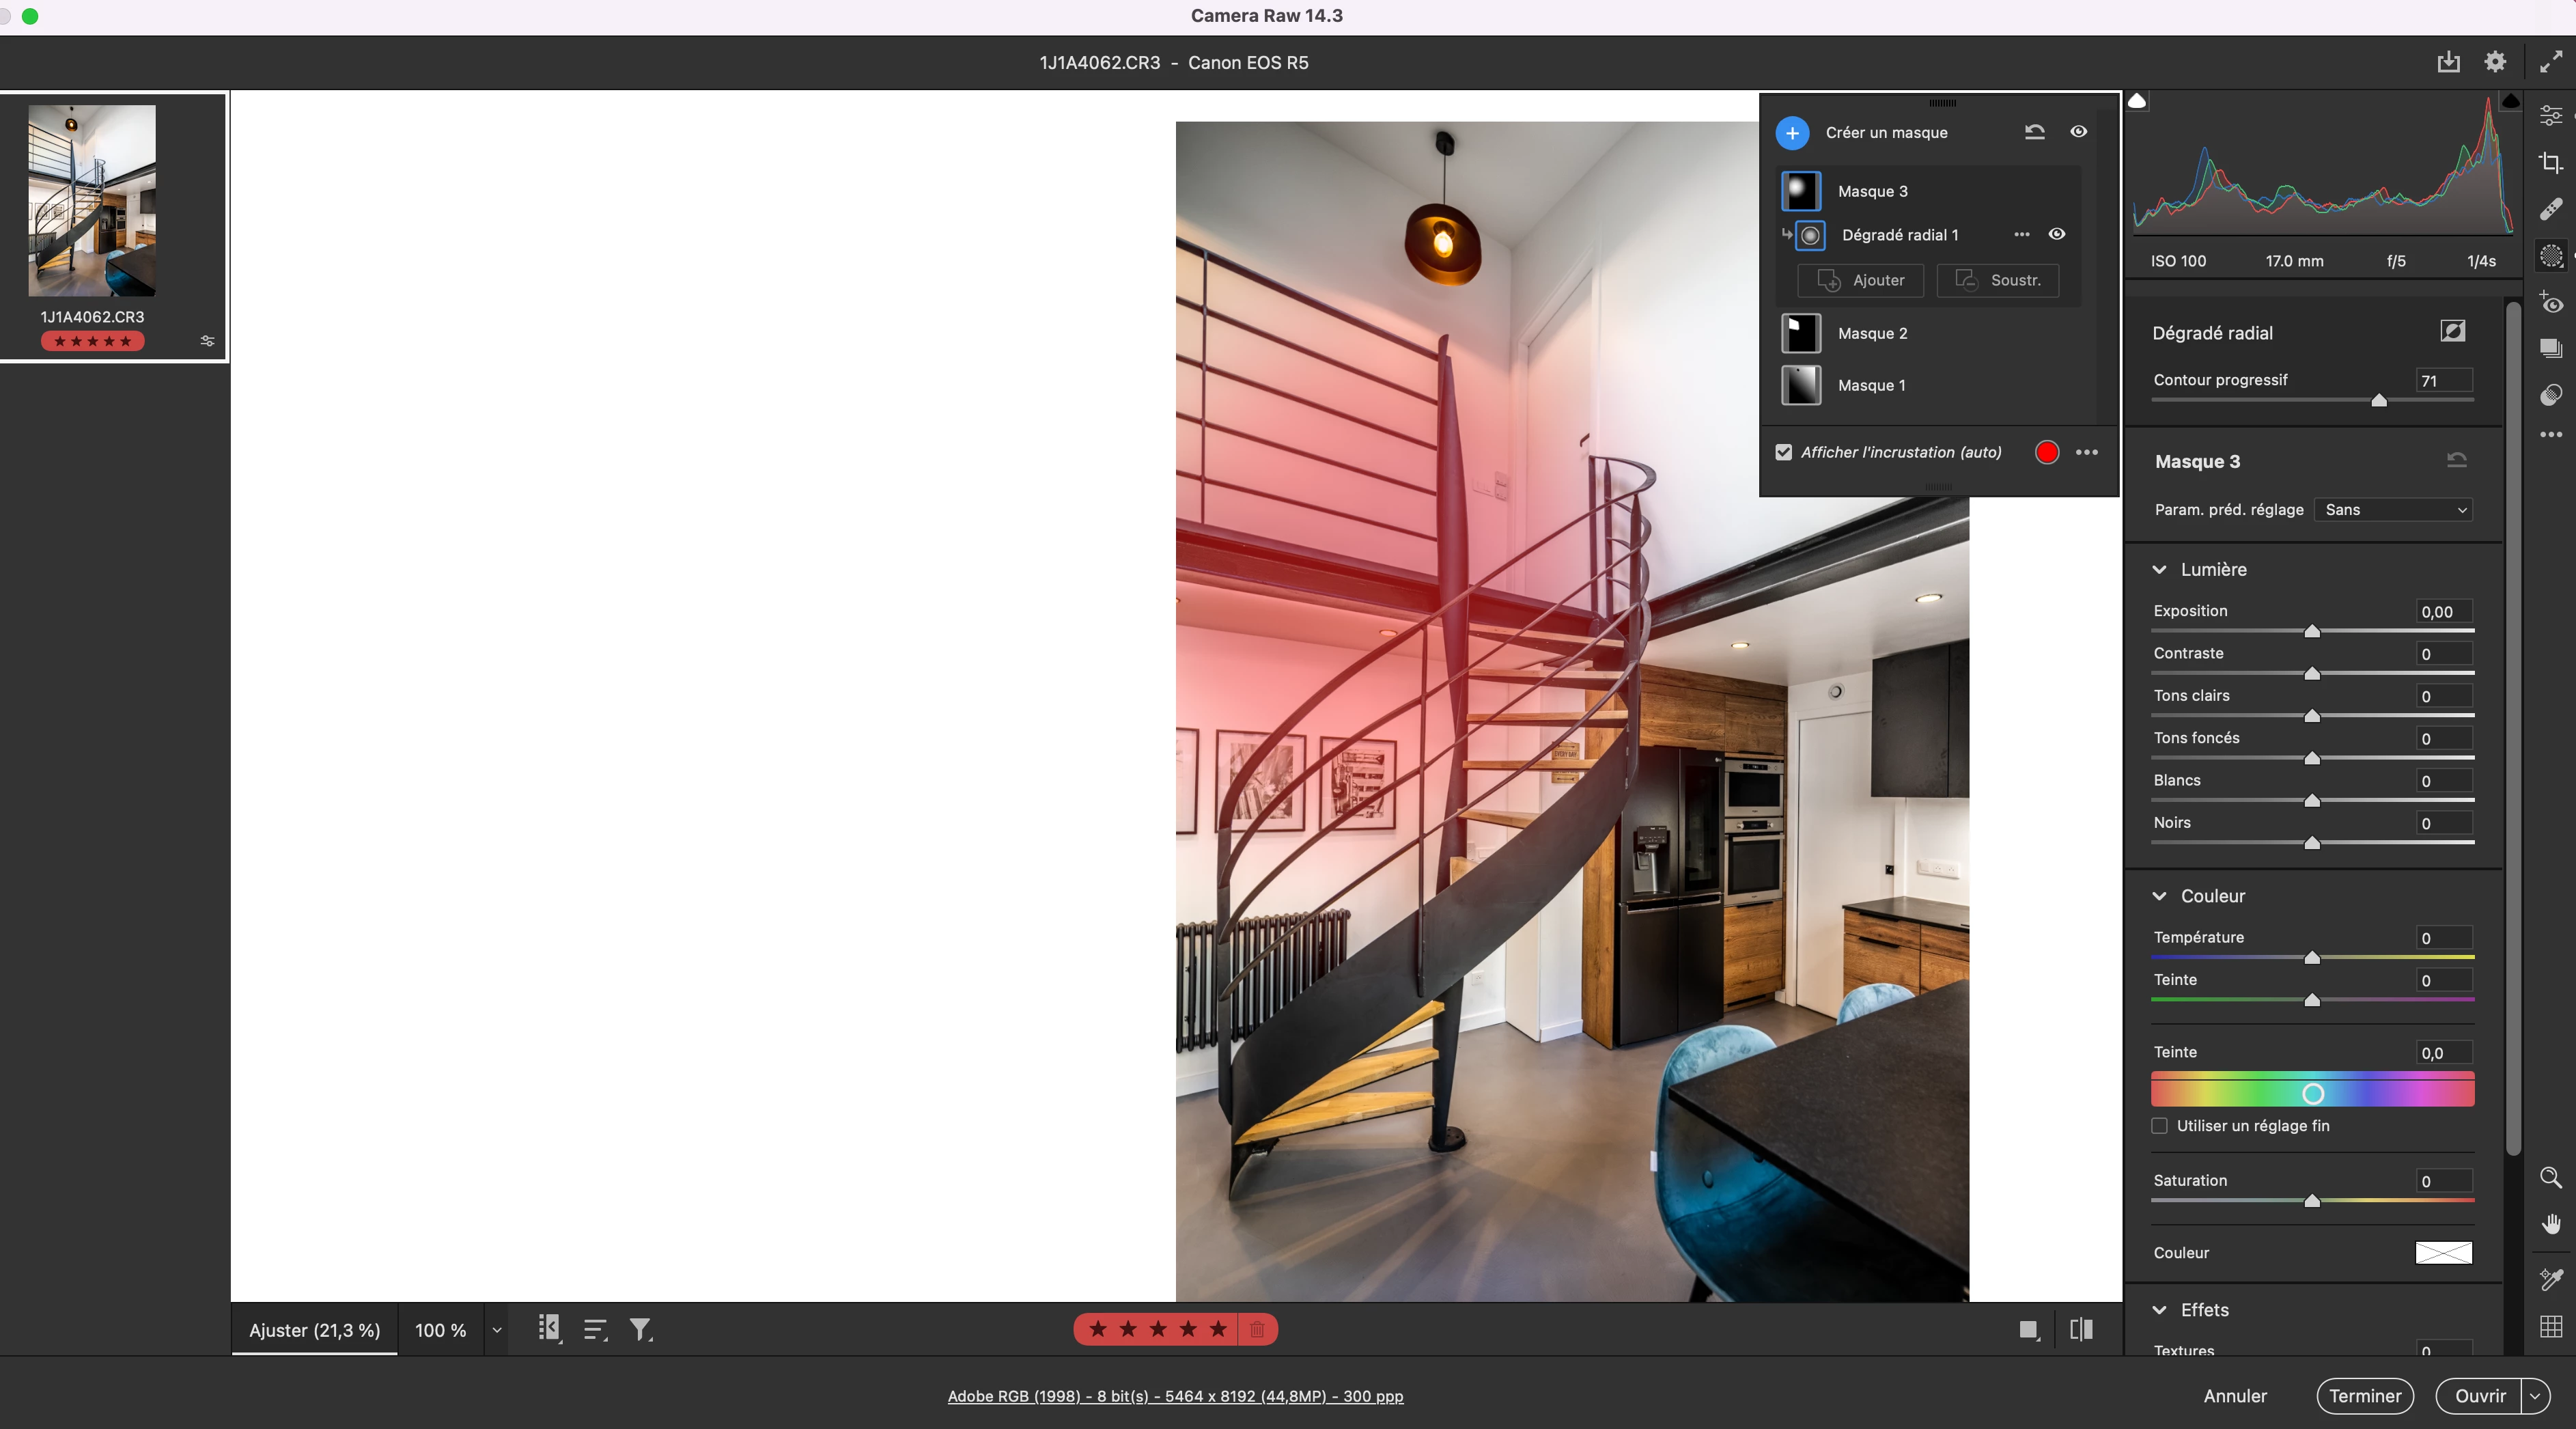Screen dimensions: 2576x1429
Task: Uncheck Afficher l'incrustation (auto) checkbox
Action: [x=1784, y=452]
